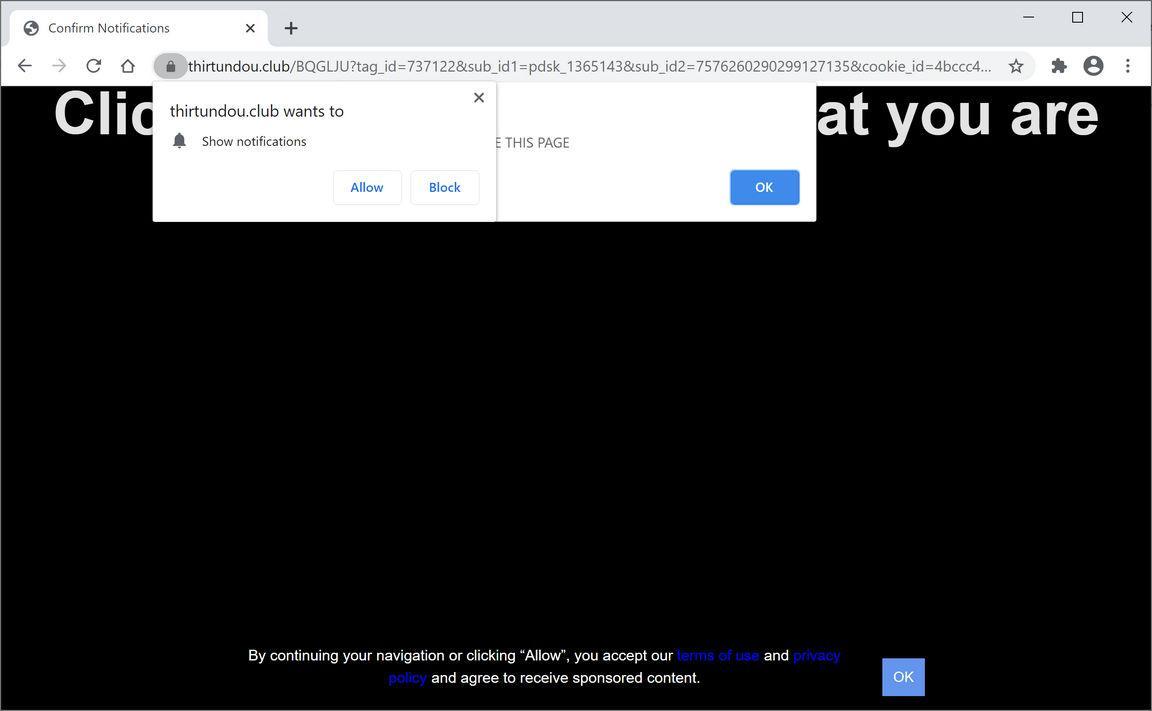
Task: Click the 'thirtundou.club wants to' text
Action: pyautogui.click(x=256, y=111)
